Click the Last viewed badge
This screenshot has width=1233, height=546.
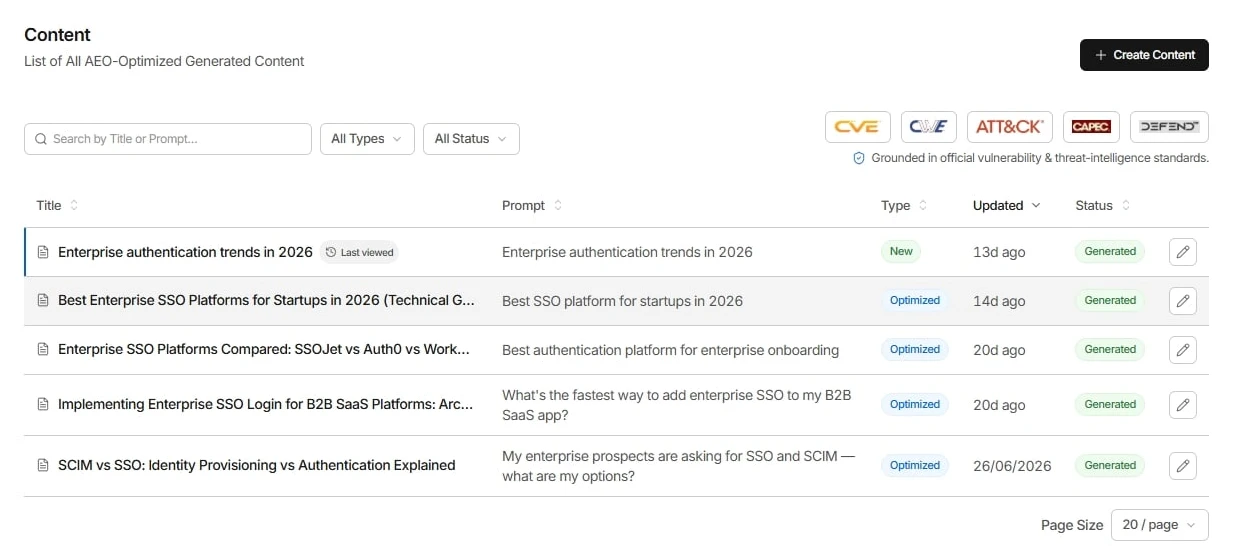click(360, 252)
